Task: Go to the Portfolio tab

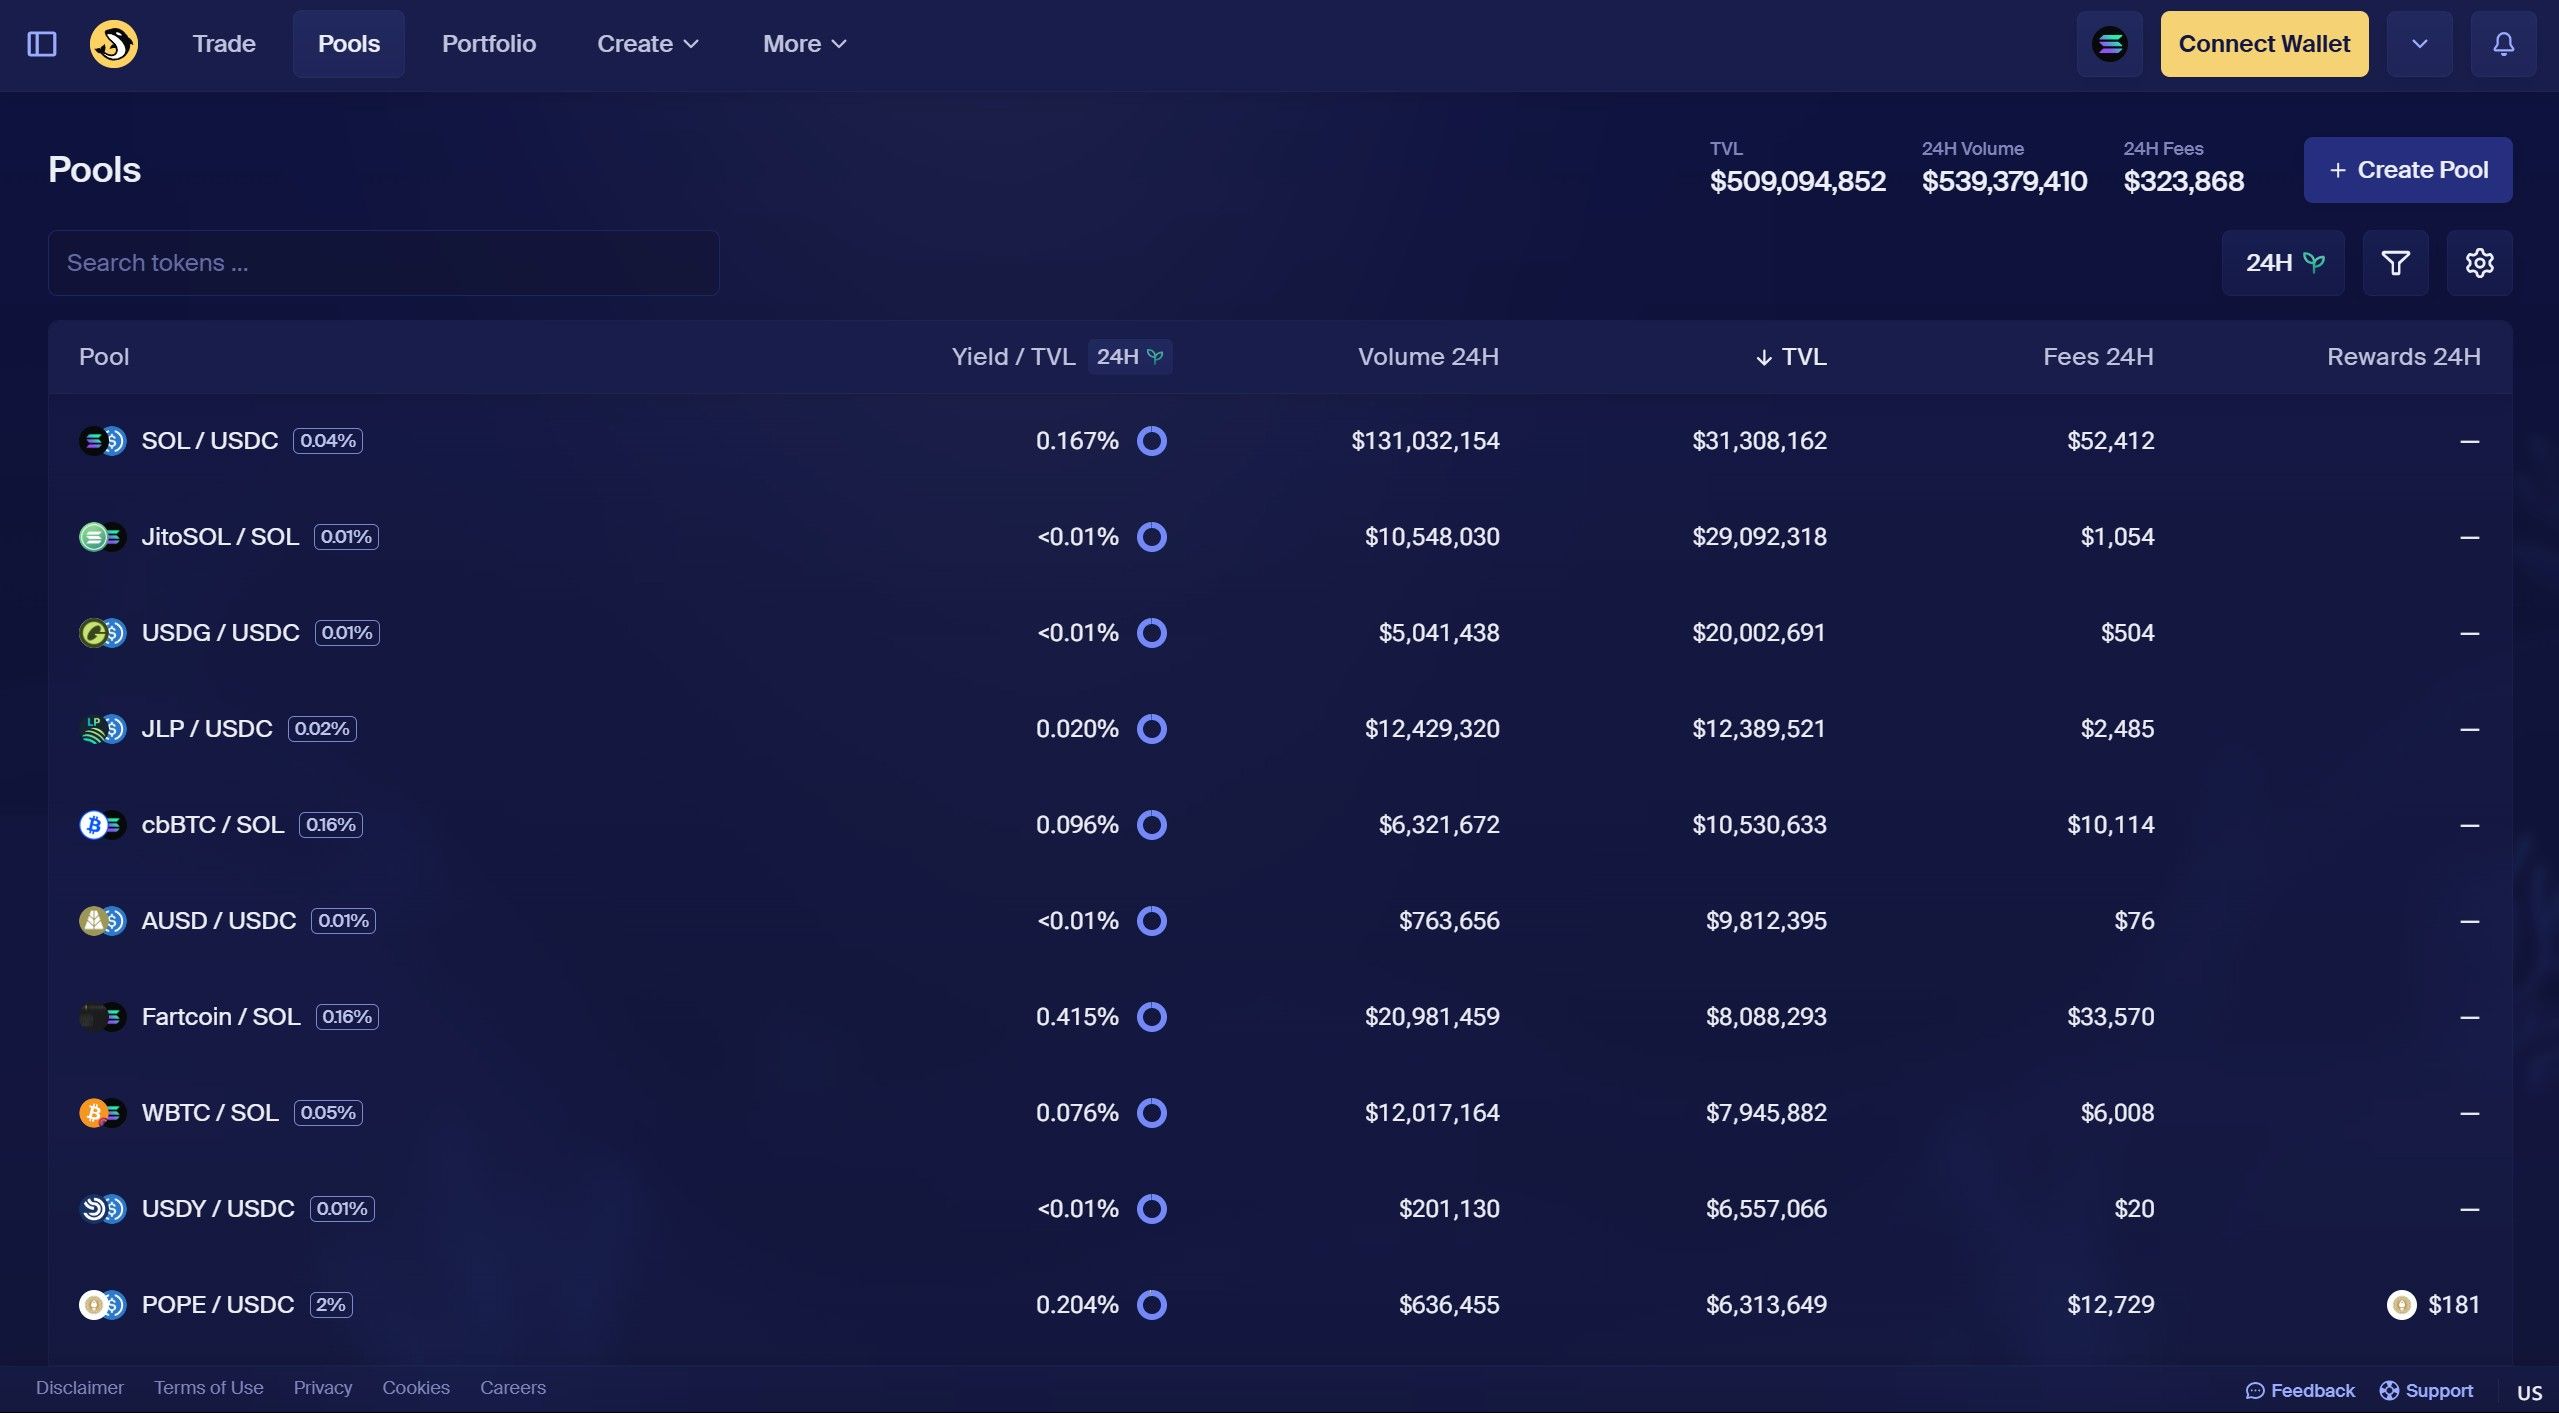Action: coord(489,44)
